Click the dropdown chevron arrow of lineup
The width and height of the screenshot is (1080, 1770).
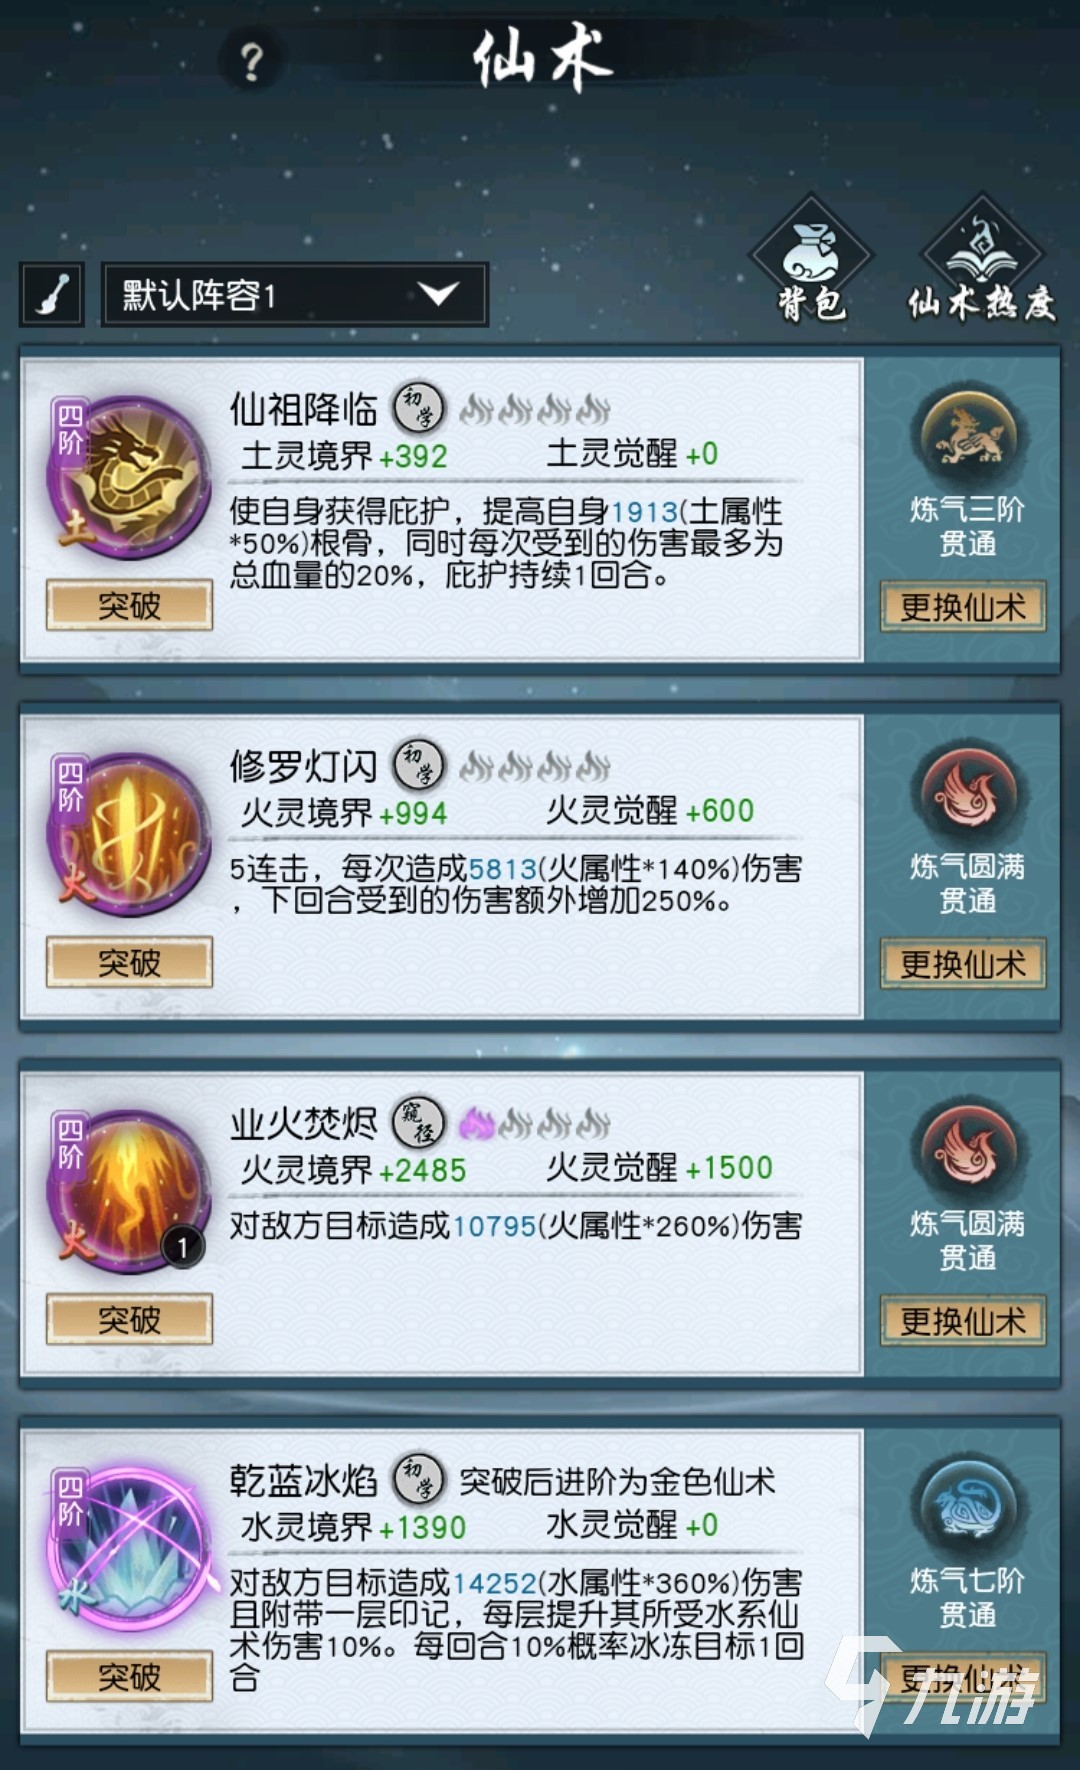click(x=439, y=294)
